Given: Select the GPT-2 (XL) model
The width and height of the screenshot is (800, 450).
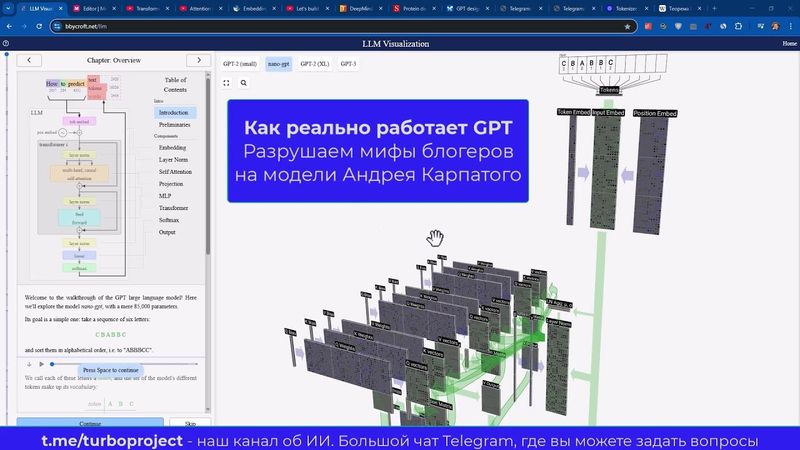Looking at the screenshot, I should (315, 64).
